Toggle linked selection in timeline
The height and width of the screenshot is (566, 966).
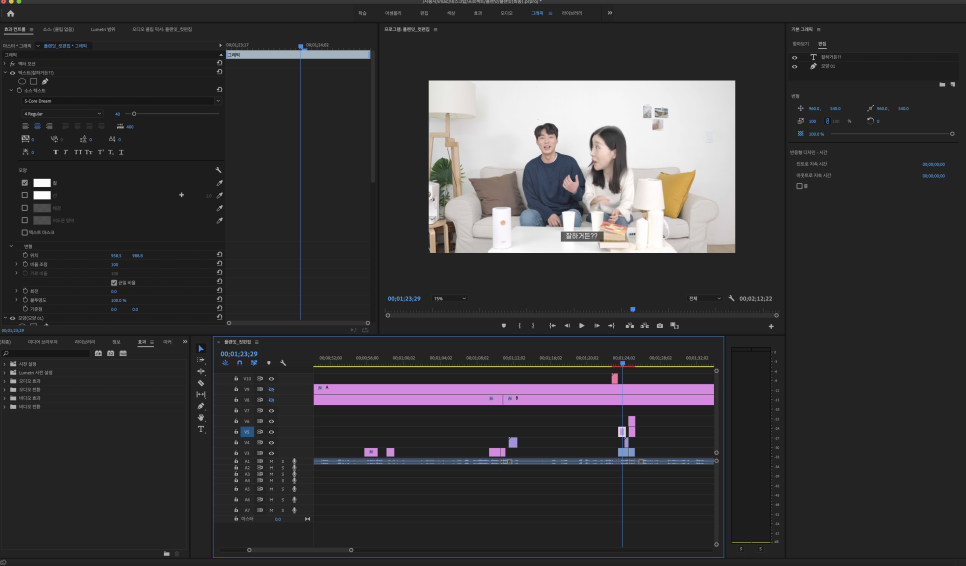pos(254,363)
